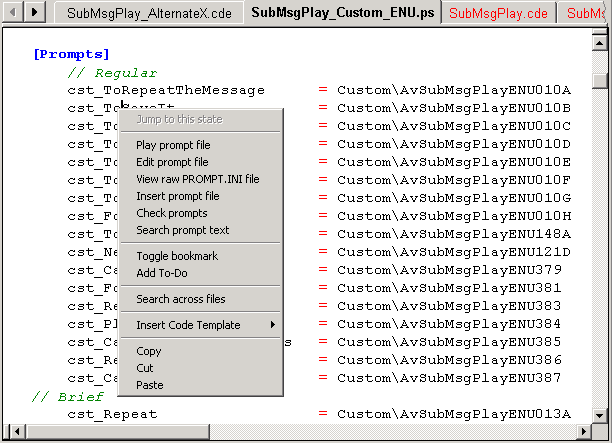Select Edit prompt file menu entry

(x=172, y=162)
